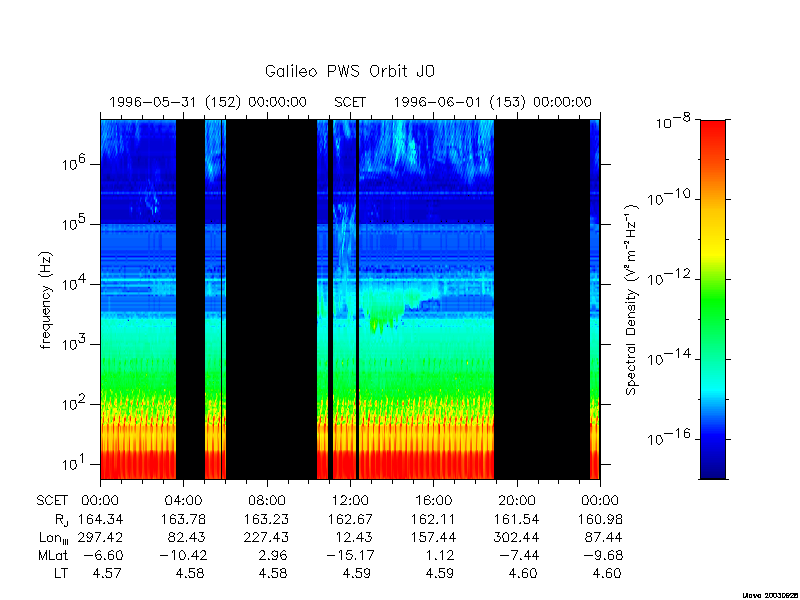Click the 'Uiowa' stamp in the corner

tap(770, 595)
